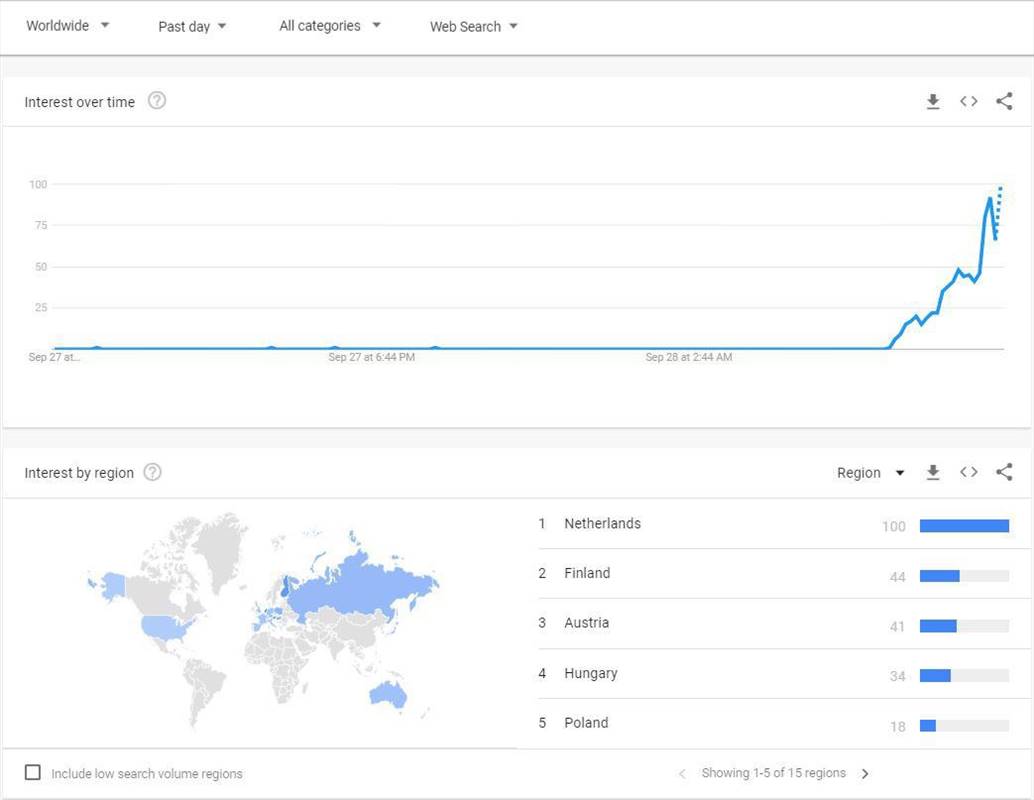This screenshot has width=1034, height=800.
Task: Open Finland region entry
Action: point(587,573)
